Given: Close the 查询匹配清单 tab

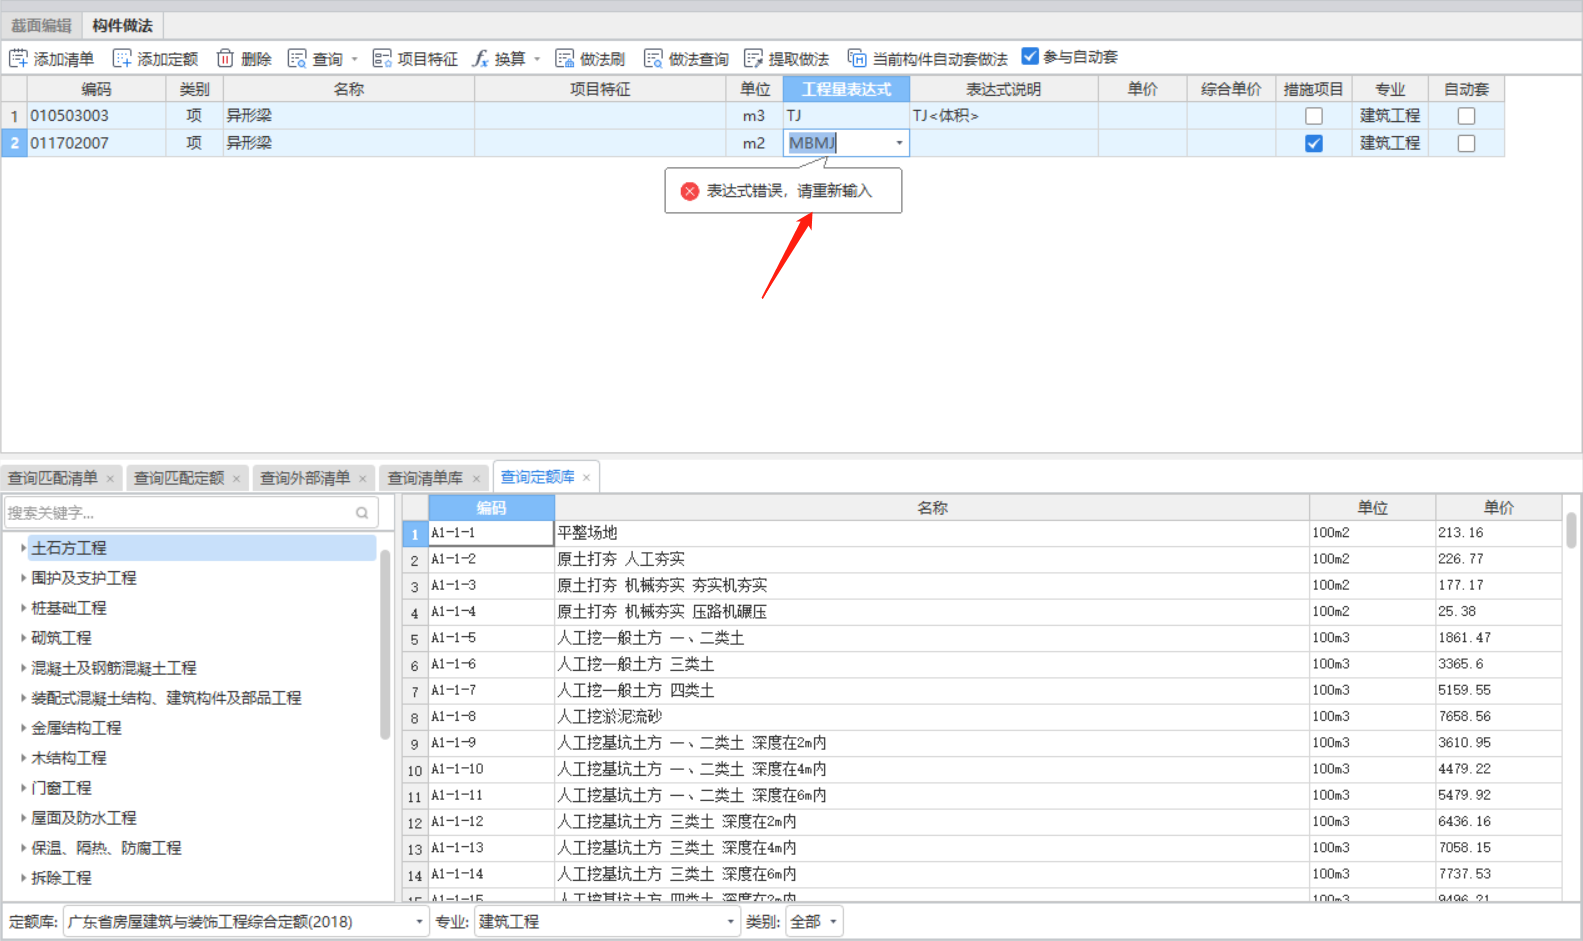Looking at the screenshot, I should 110,479.
